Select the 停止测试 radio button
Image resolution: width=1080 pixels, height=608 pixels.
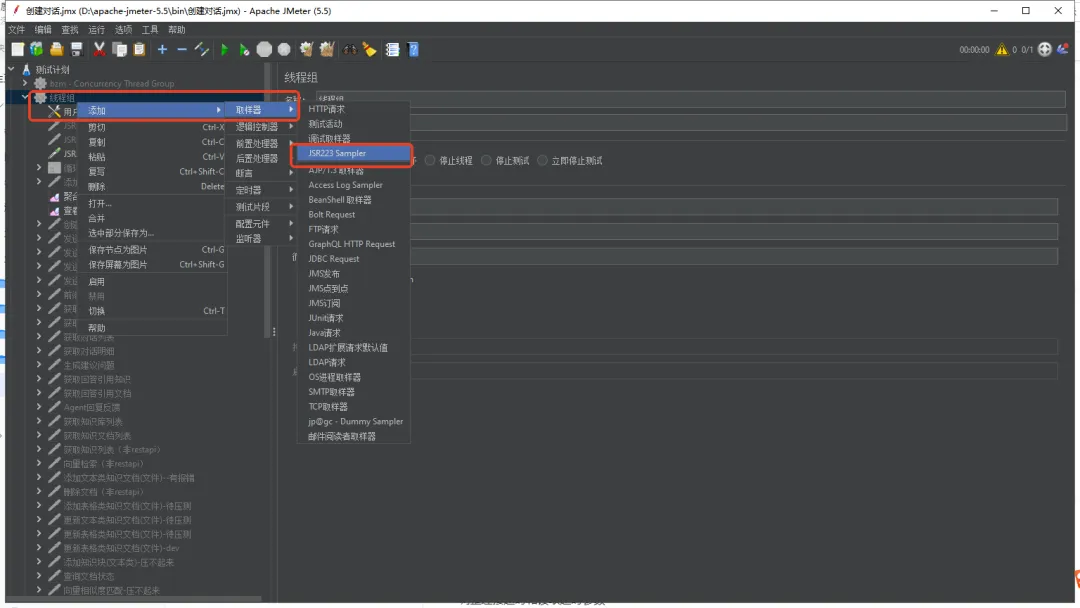point(486,160)
